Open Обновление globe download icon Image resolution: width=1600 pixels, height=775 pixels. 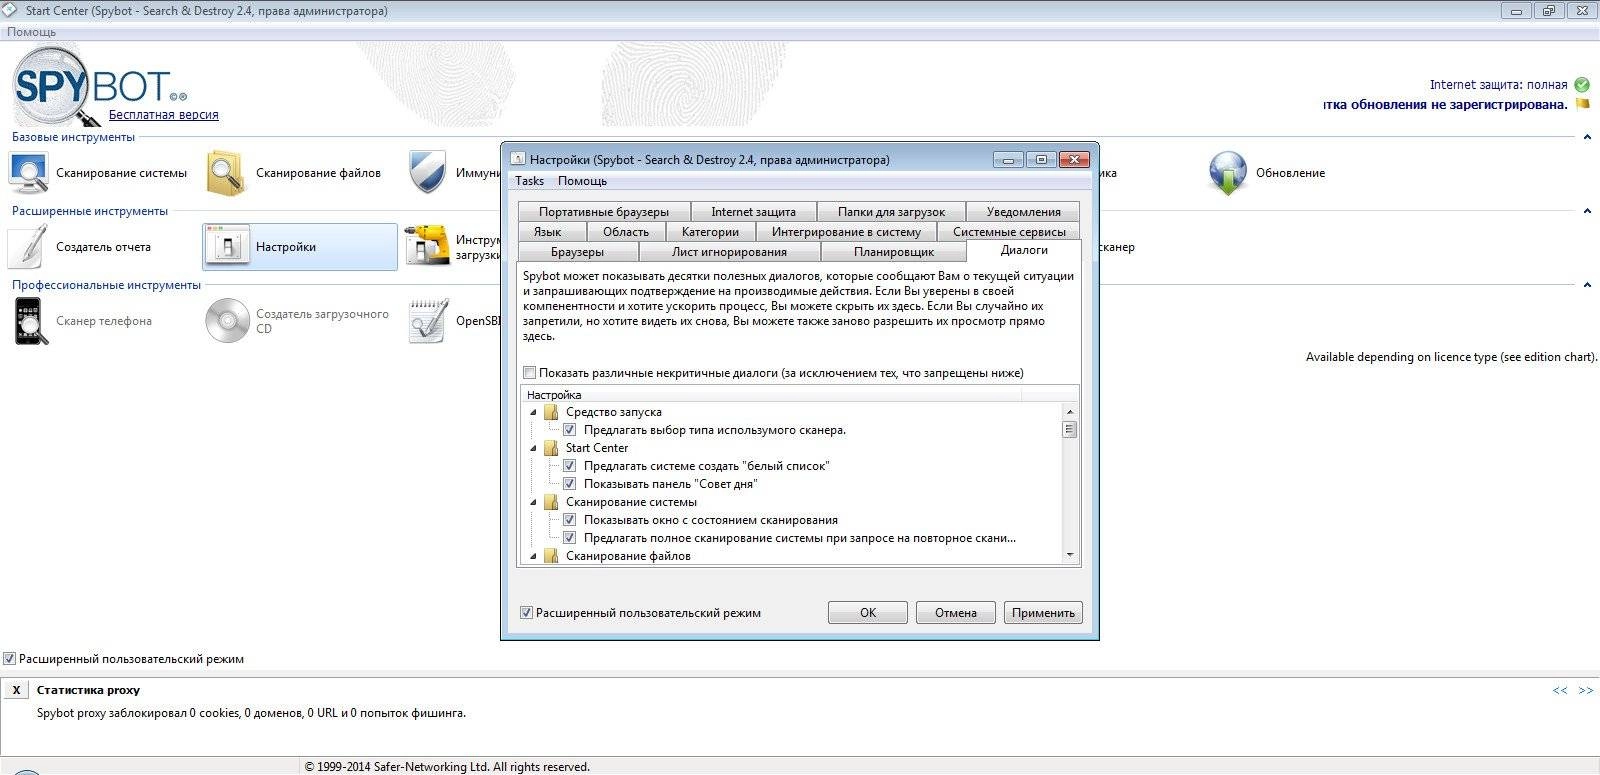(x=1227, y=173)
